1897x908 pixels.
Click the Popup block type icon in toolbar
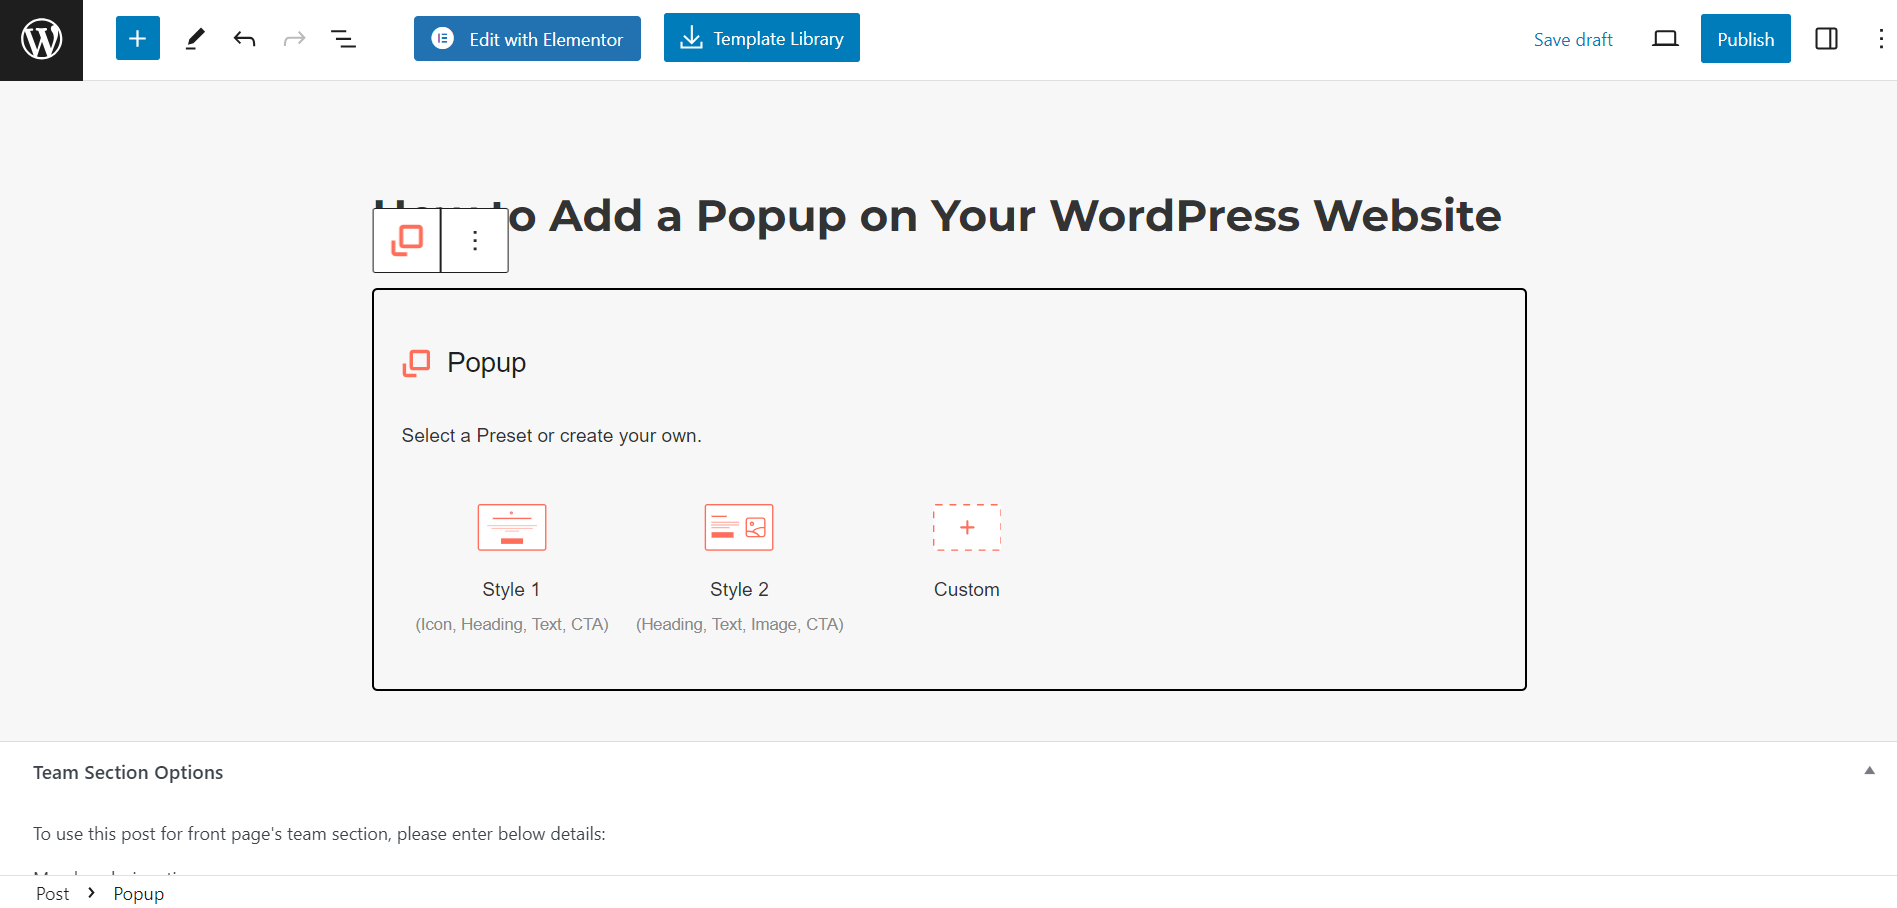[407, 240]
